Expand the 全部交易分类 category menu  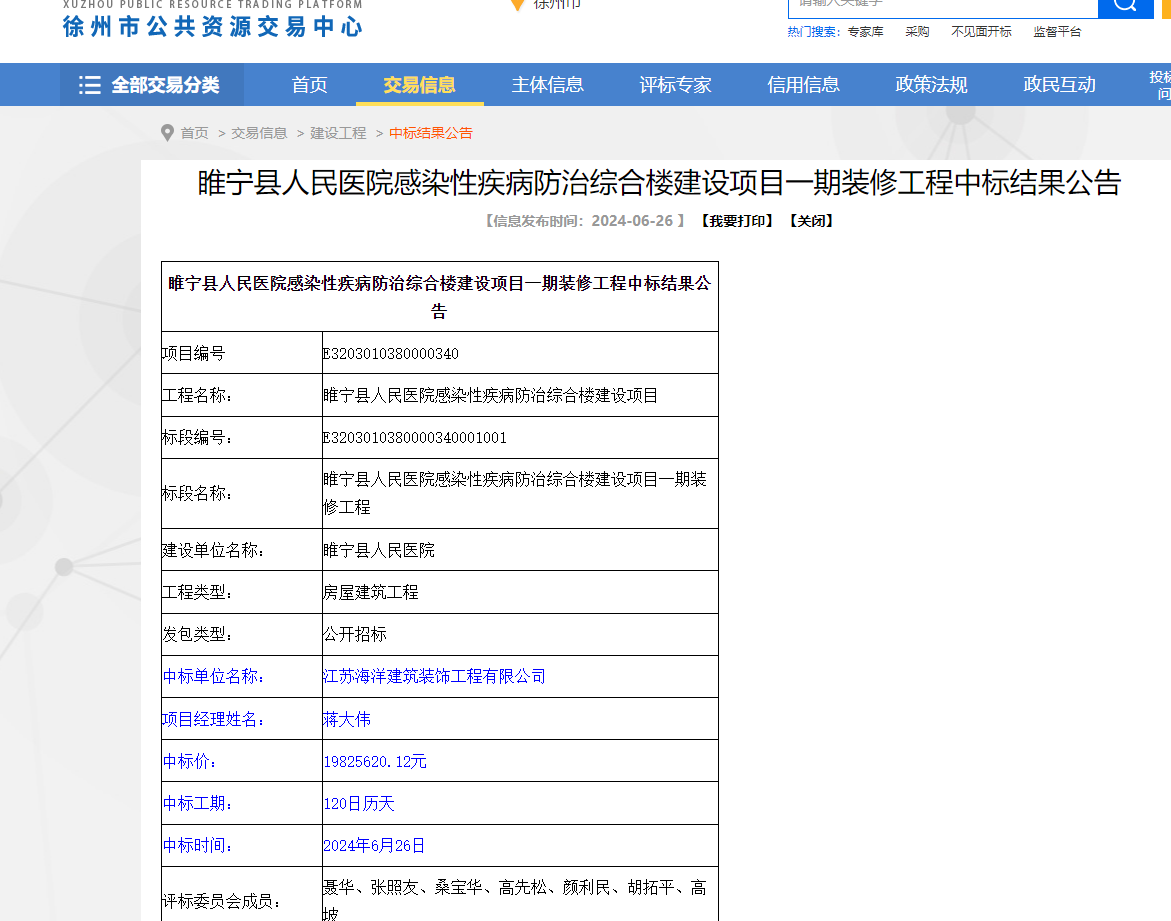tap(151, 85)
